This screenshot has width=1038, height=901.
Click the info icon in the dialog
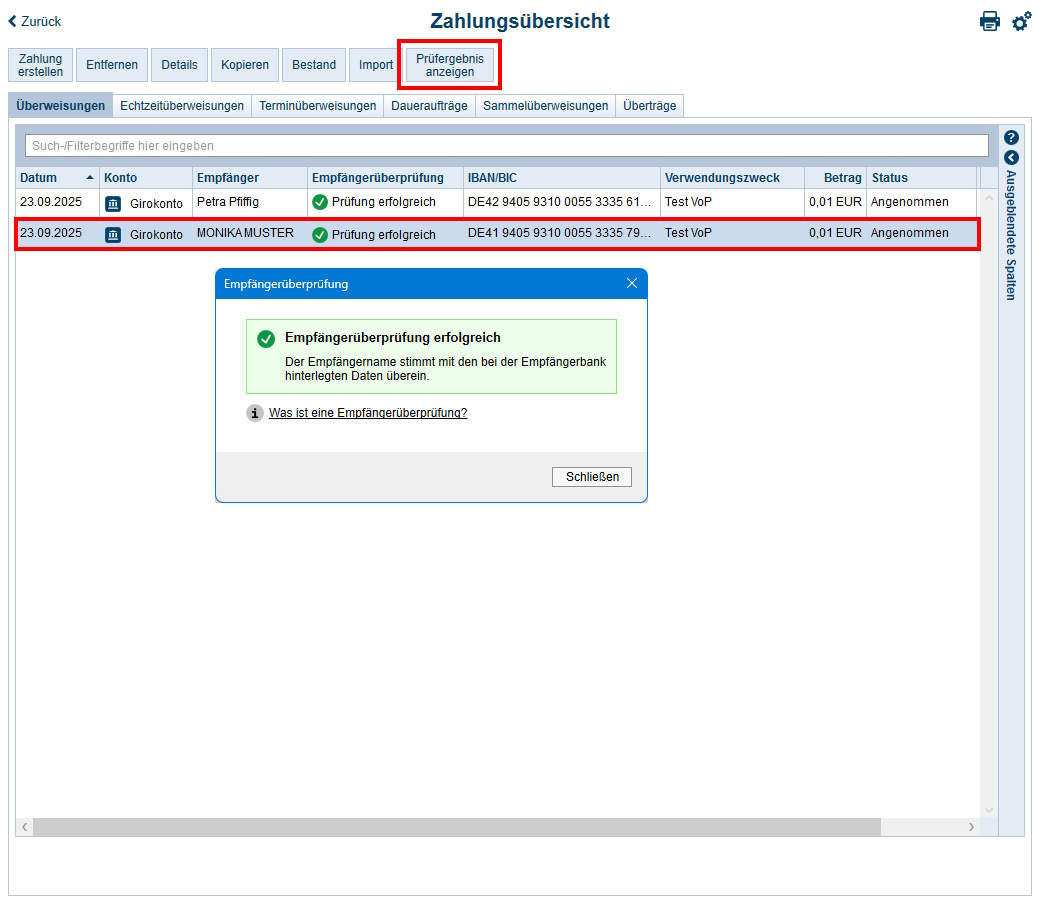pos(255,413)
